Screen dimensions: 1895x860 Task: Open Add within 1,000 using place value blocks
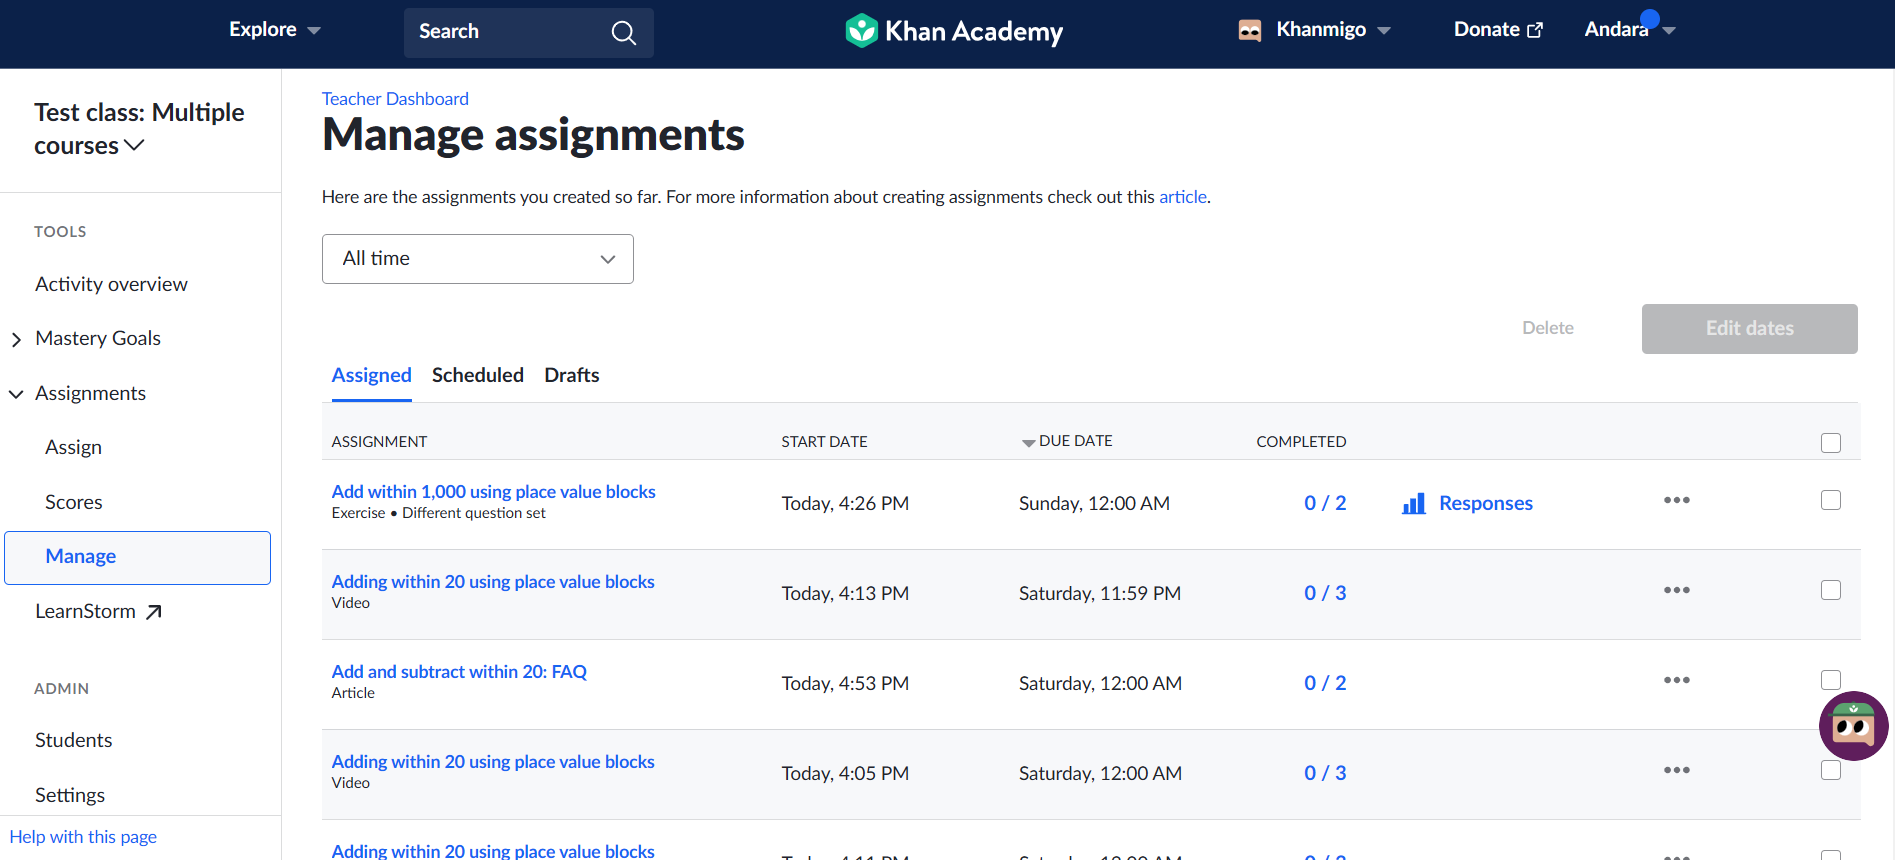pos(493,492)
